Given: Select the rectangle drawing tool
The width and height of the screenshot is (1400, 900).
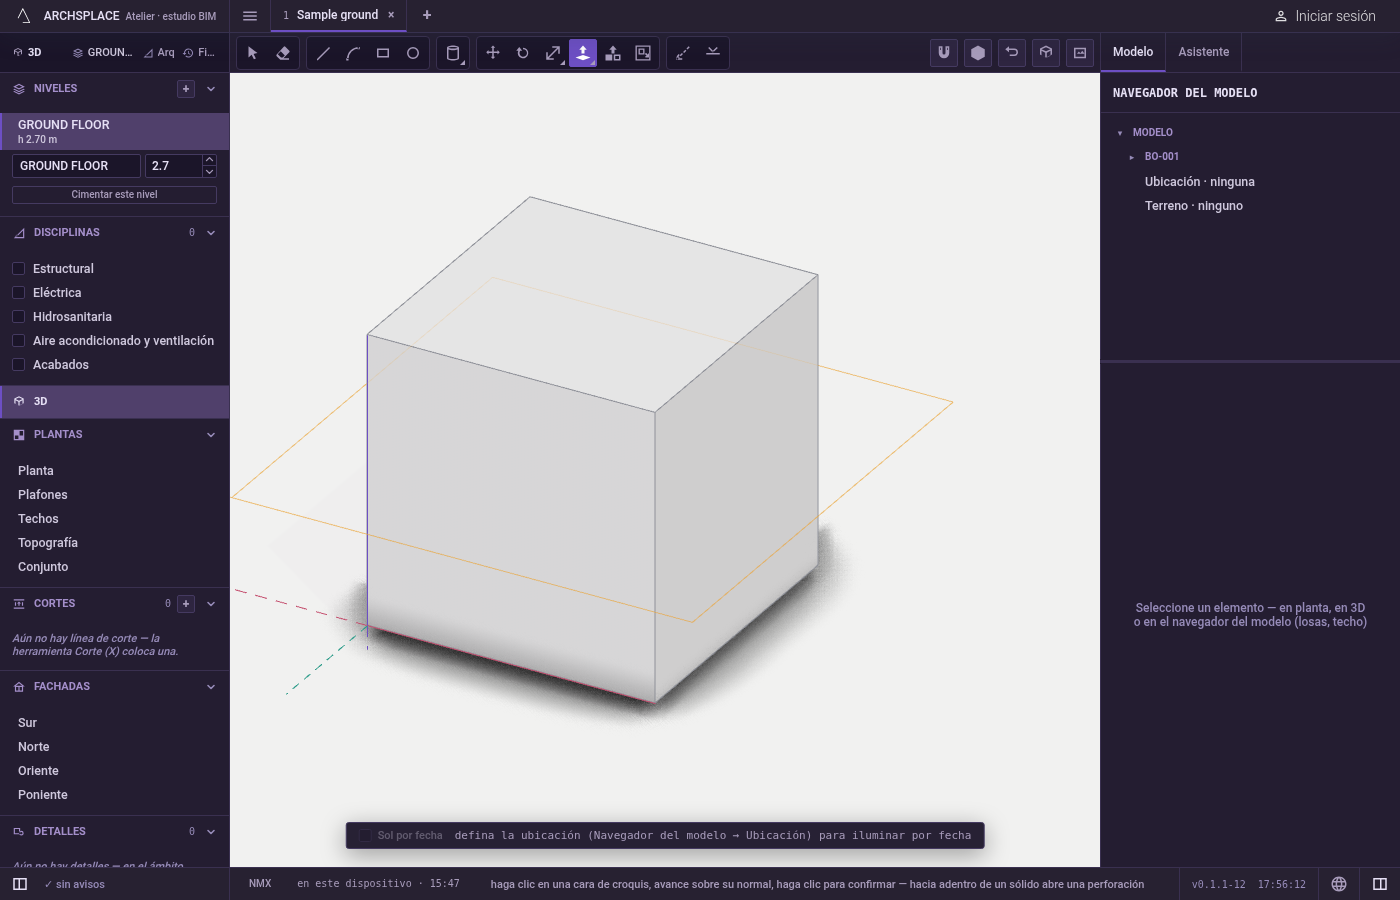Looking at the screenshot, I should pyautogui.click(x=383, y=53).
